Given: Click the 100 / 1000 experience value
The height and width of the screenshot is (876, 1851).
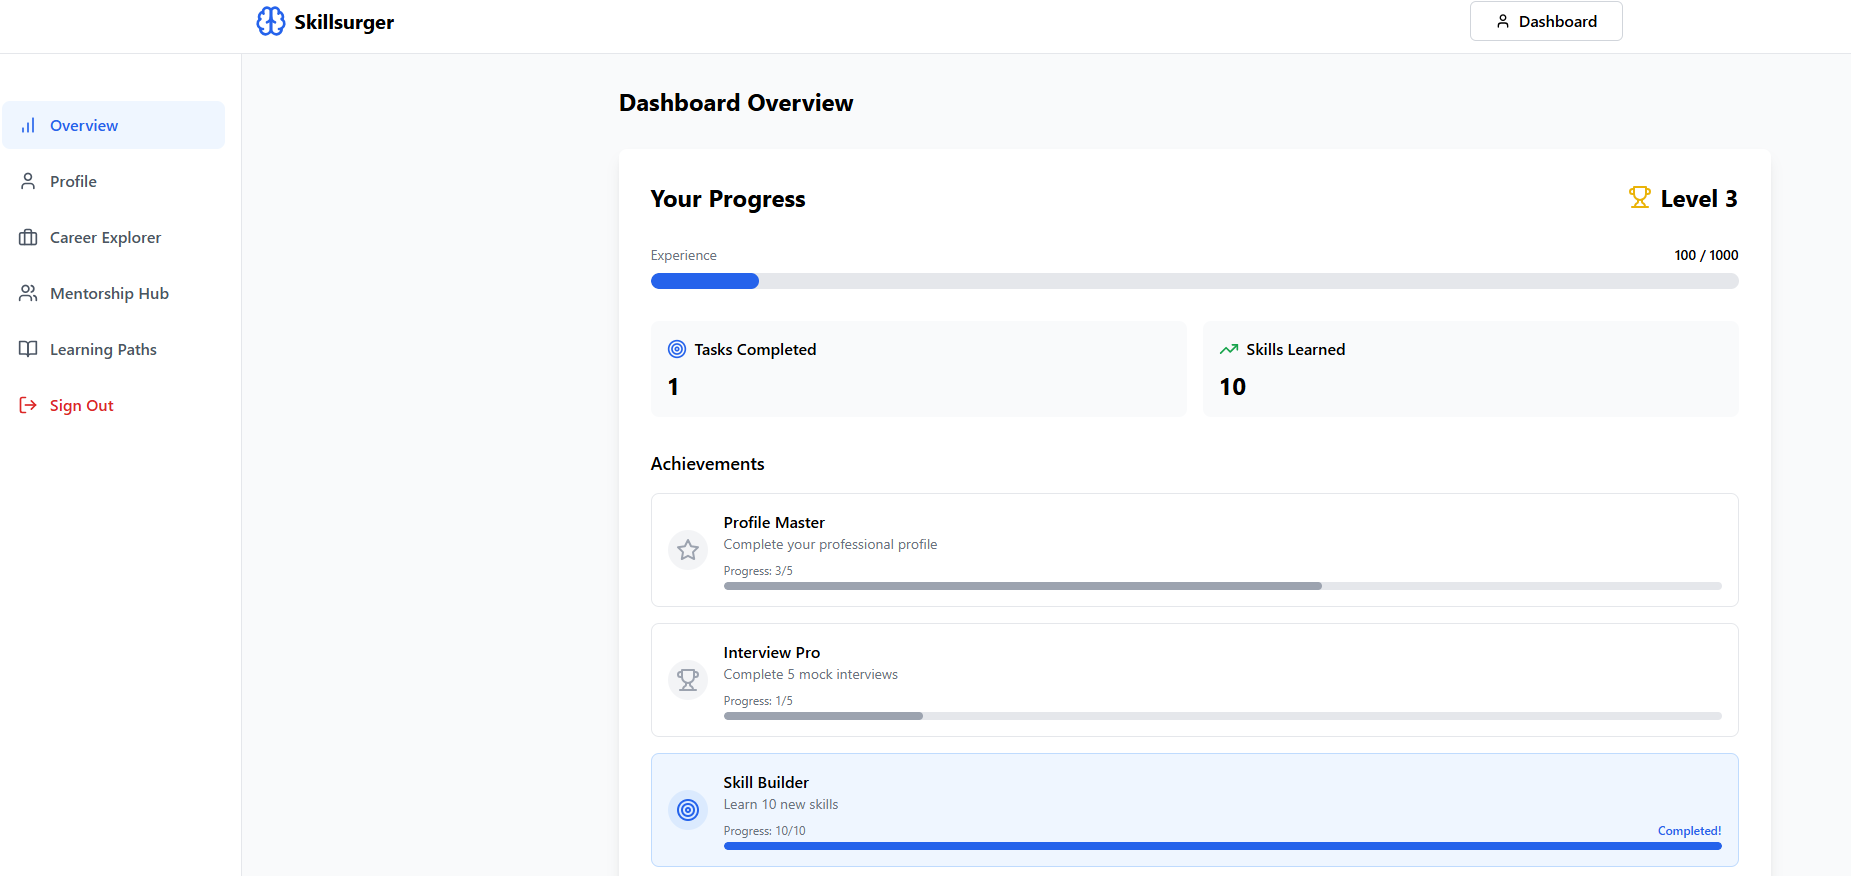Looking at the screenshot, I should pyautogui.click(x=1706, y=255).
